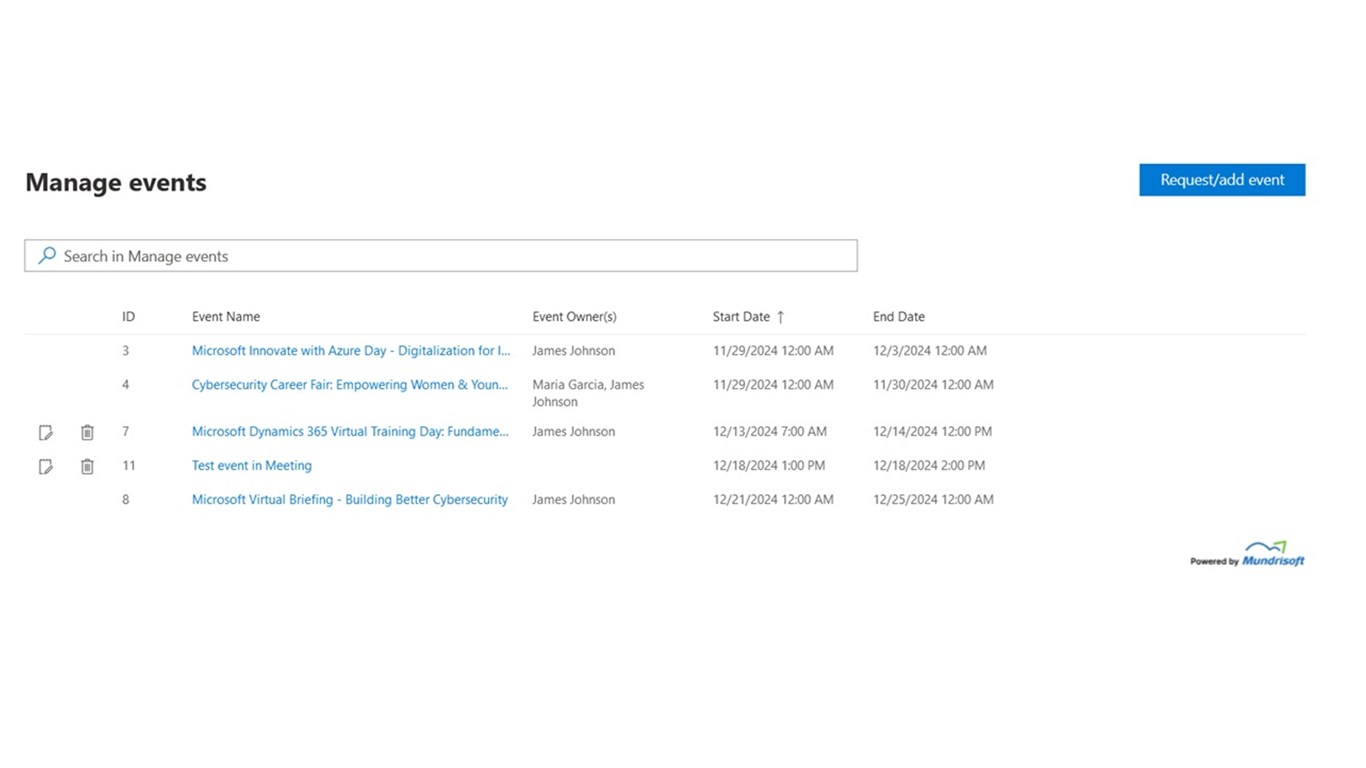Sort by the Event Name column header
1366x768 pixels.
226,317
